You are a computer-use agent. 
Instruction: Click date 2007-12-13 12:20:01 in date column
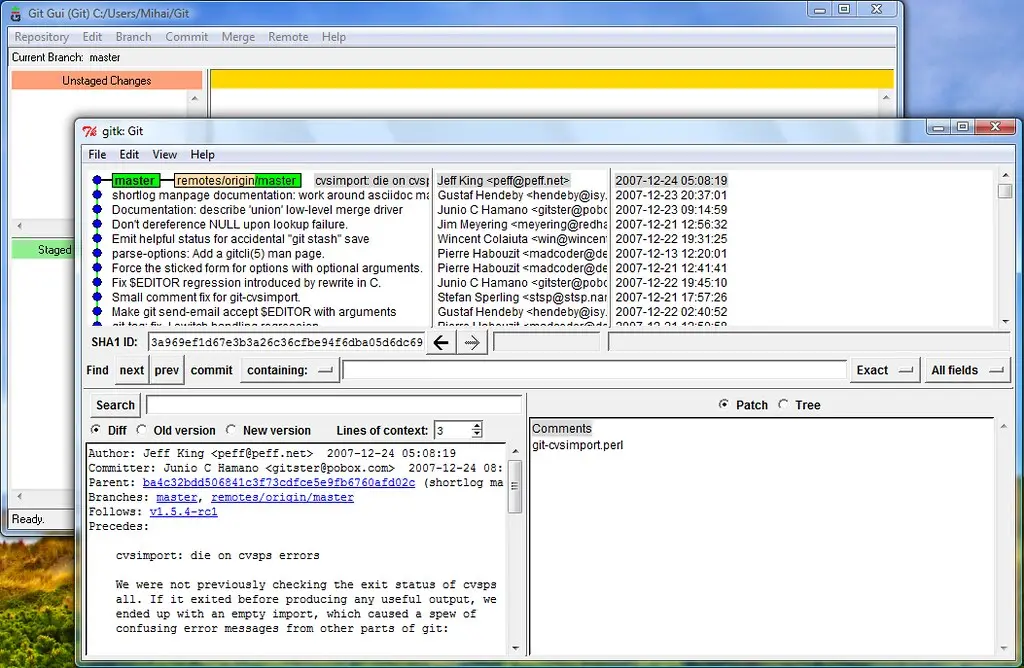click(x=671, y=253)
